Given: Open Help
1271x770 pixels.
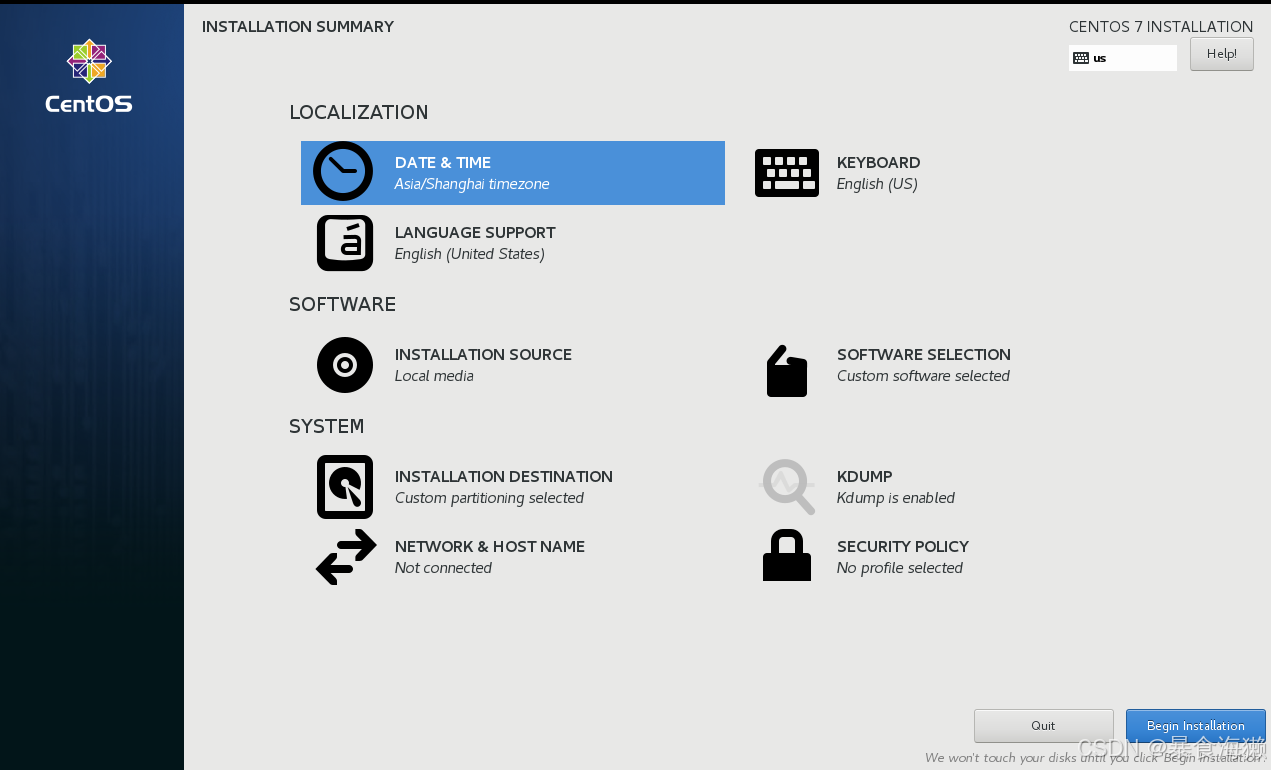Looking at the screenshot, I should click(1222, 54).
